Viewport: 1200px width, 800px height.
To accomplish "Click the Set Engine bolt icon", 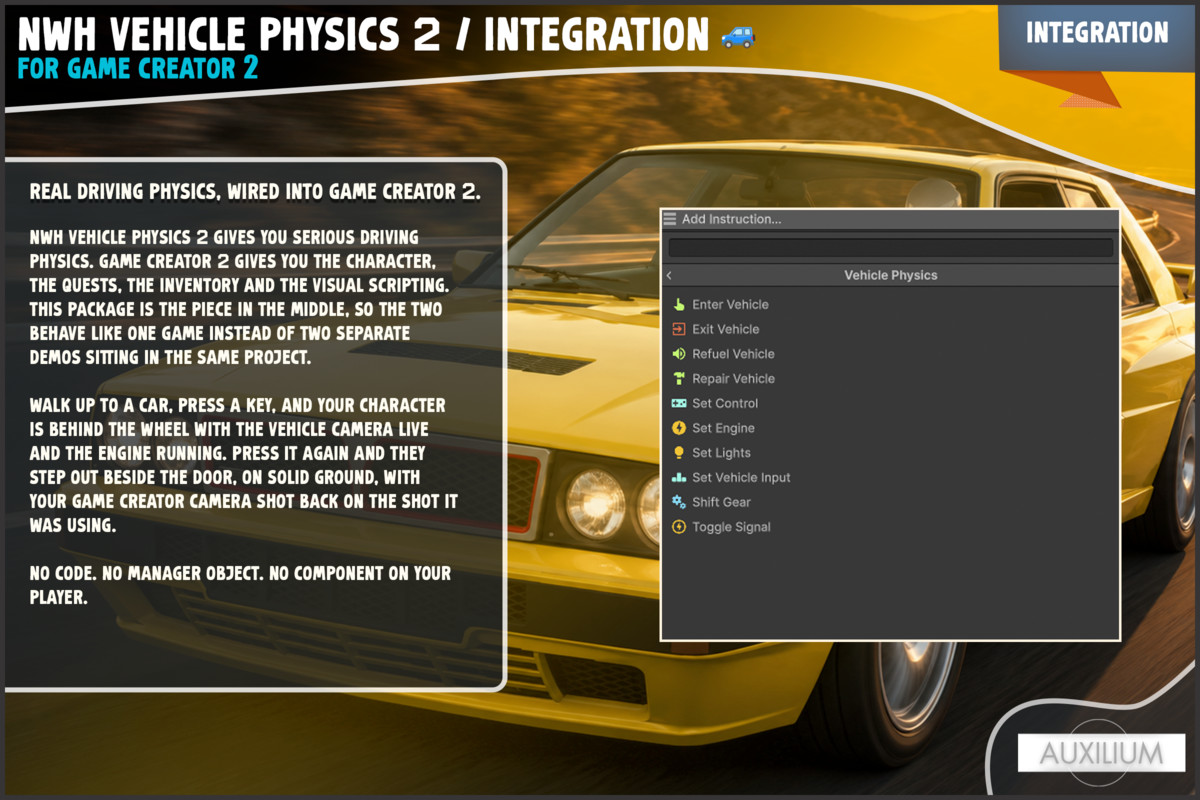I will 679,428.
